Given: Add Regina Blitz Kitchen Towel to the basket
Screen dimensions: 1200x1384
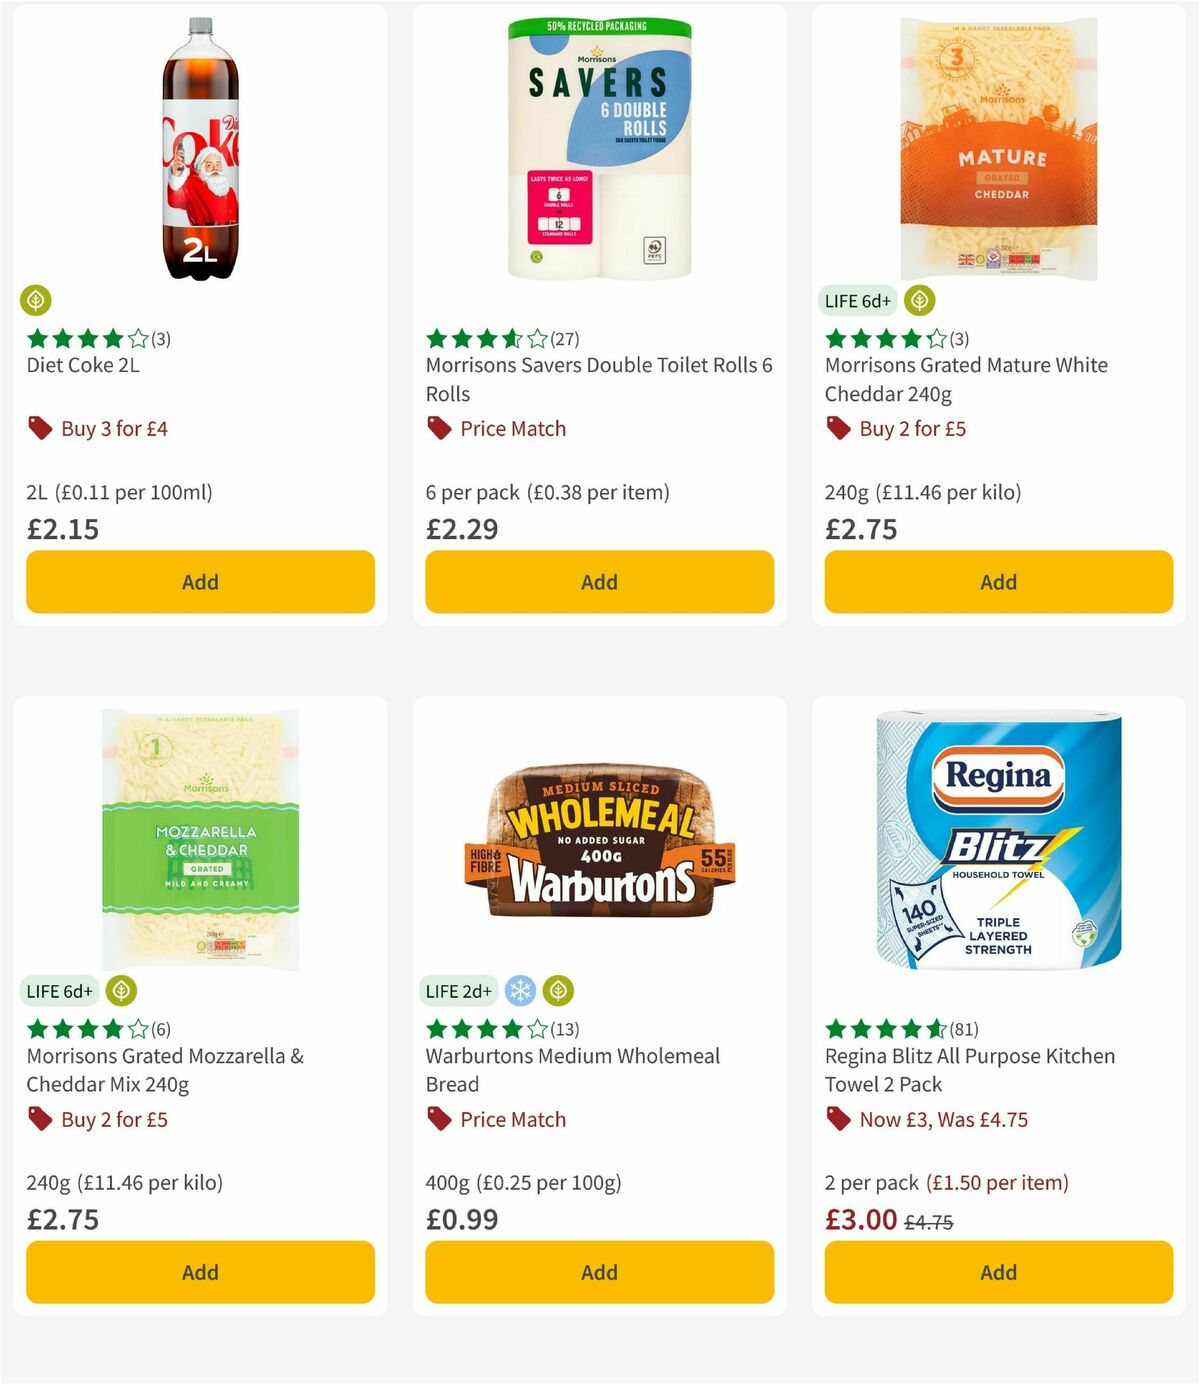Looking at the screenshot, I should pos(997,1271).
